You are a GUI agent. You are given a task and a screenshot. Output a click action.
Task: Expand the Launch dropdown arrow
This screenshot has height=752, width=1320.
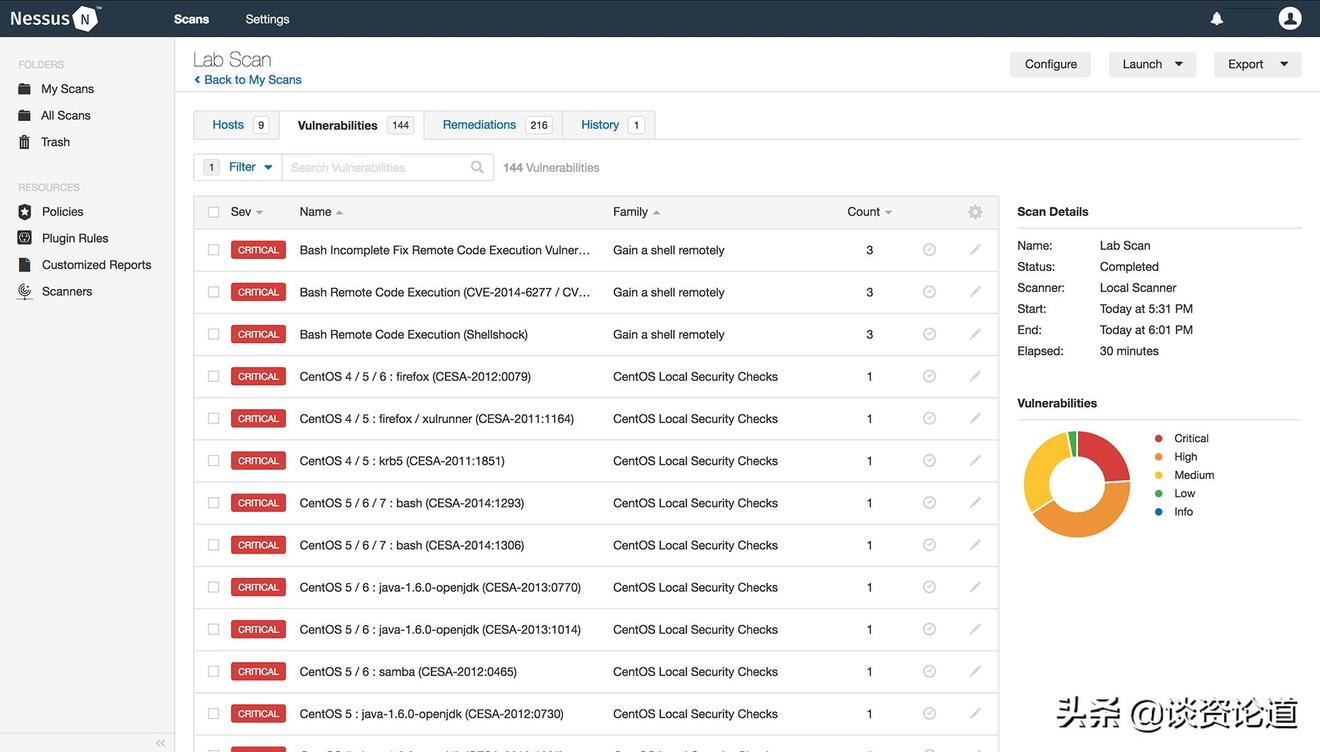click(1178, 64)
